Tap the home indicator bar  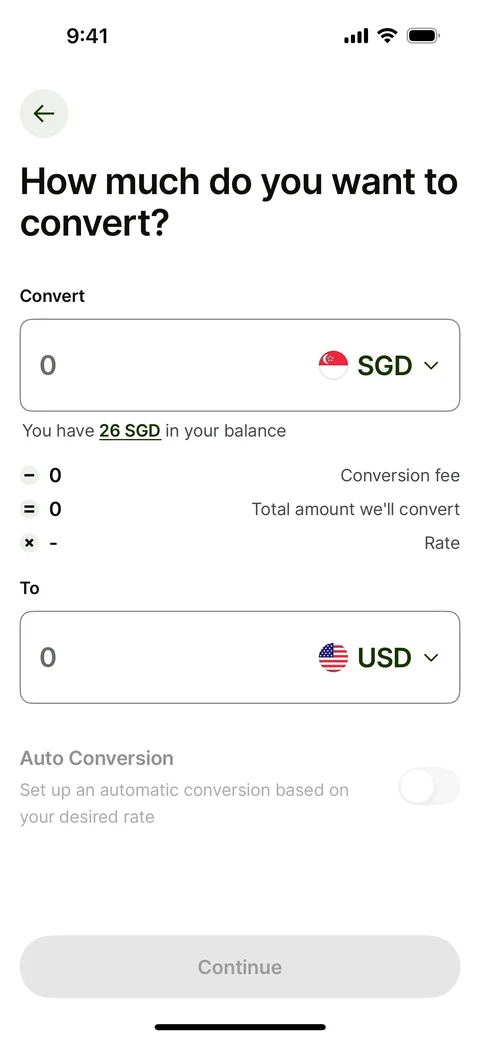(240, 1027)
